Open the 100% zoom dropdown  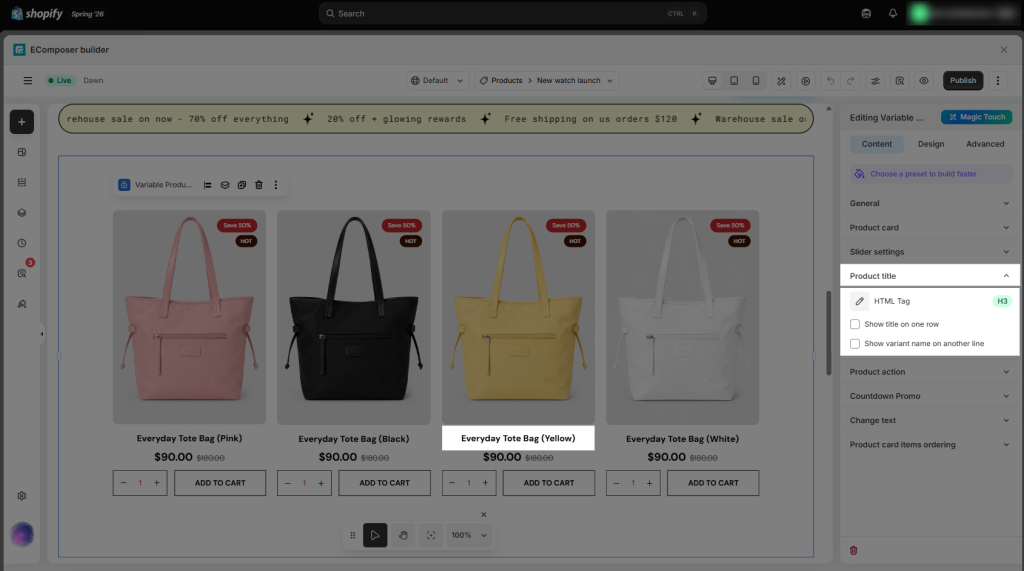[x=469, y=535]
